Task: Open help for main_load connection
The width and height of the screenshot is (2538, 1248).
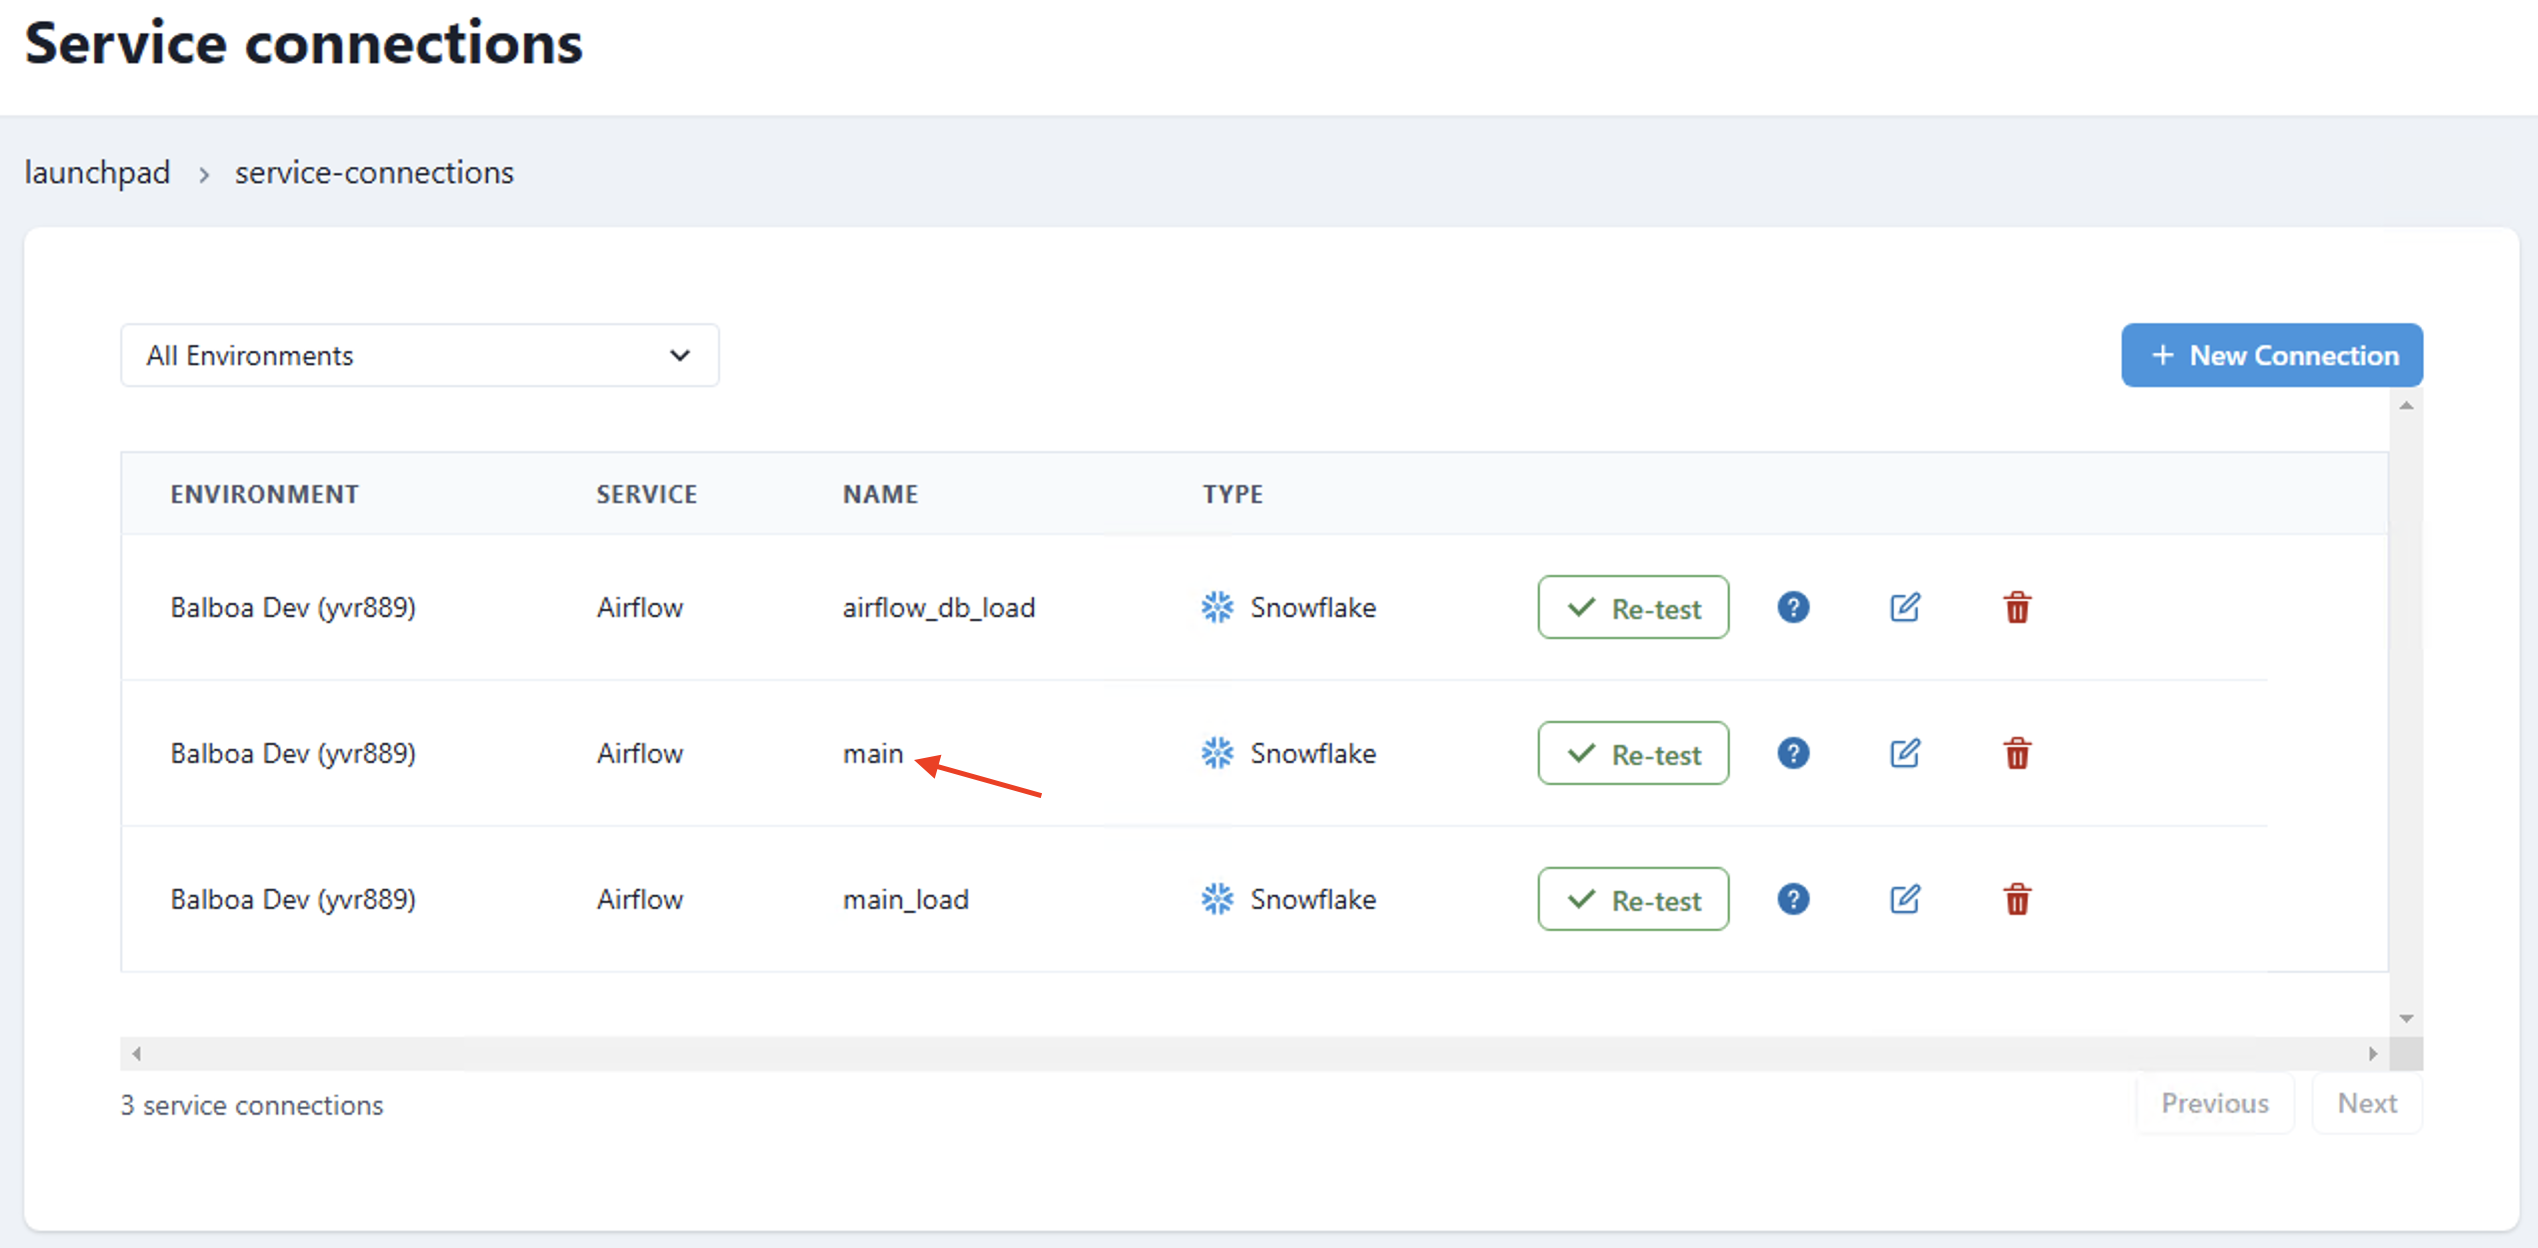Action: click(x=1793, y=899)
